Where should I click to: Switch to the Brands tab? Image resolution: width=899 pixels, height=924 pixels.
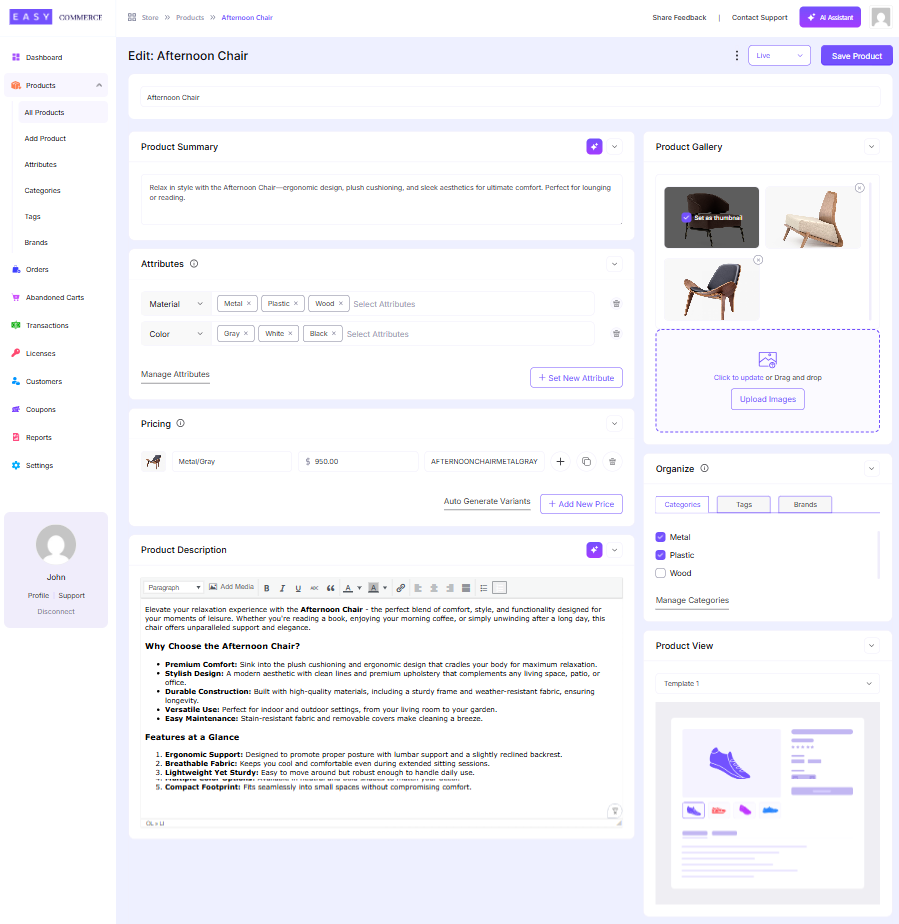[805, 504]
